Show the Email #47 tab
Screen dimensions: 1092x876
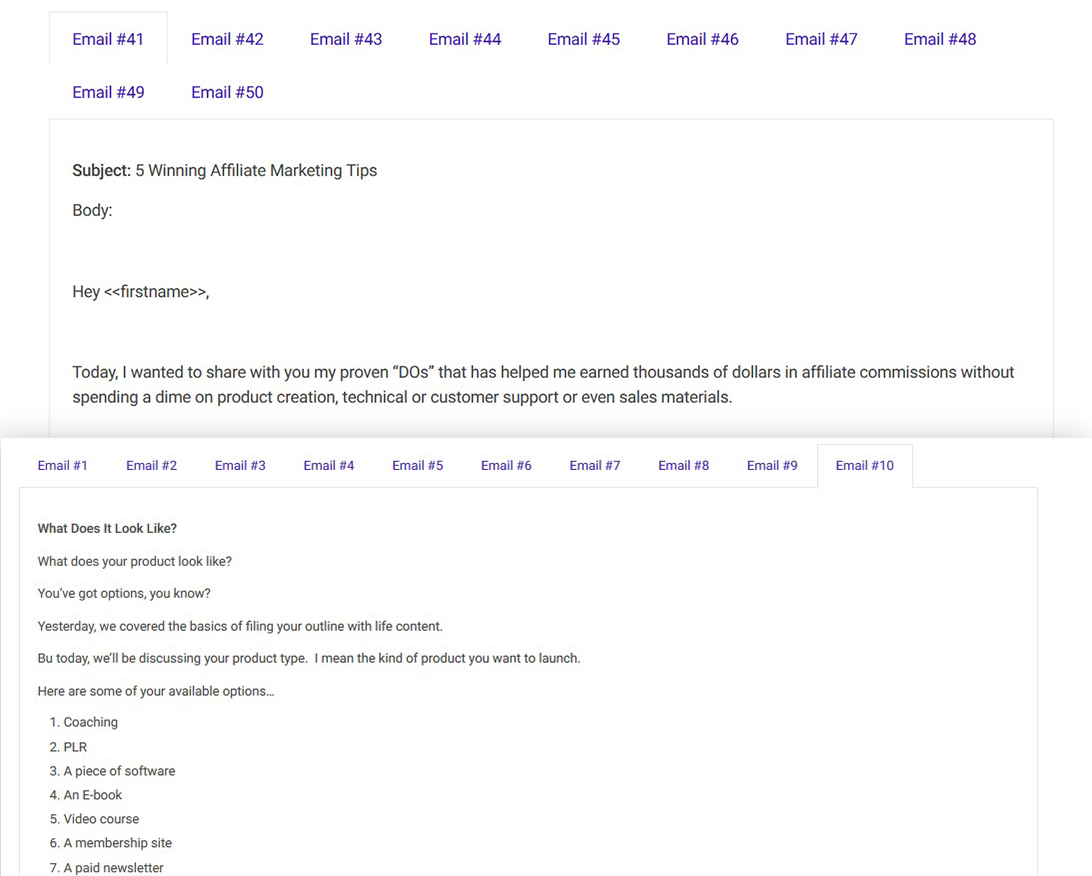click(x=821, y=40)
